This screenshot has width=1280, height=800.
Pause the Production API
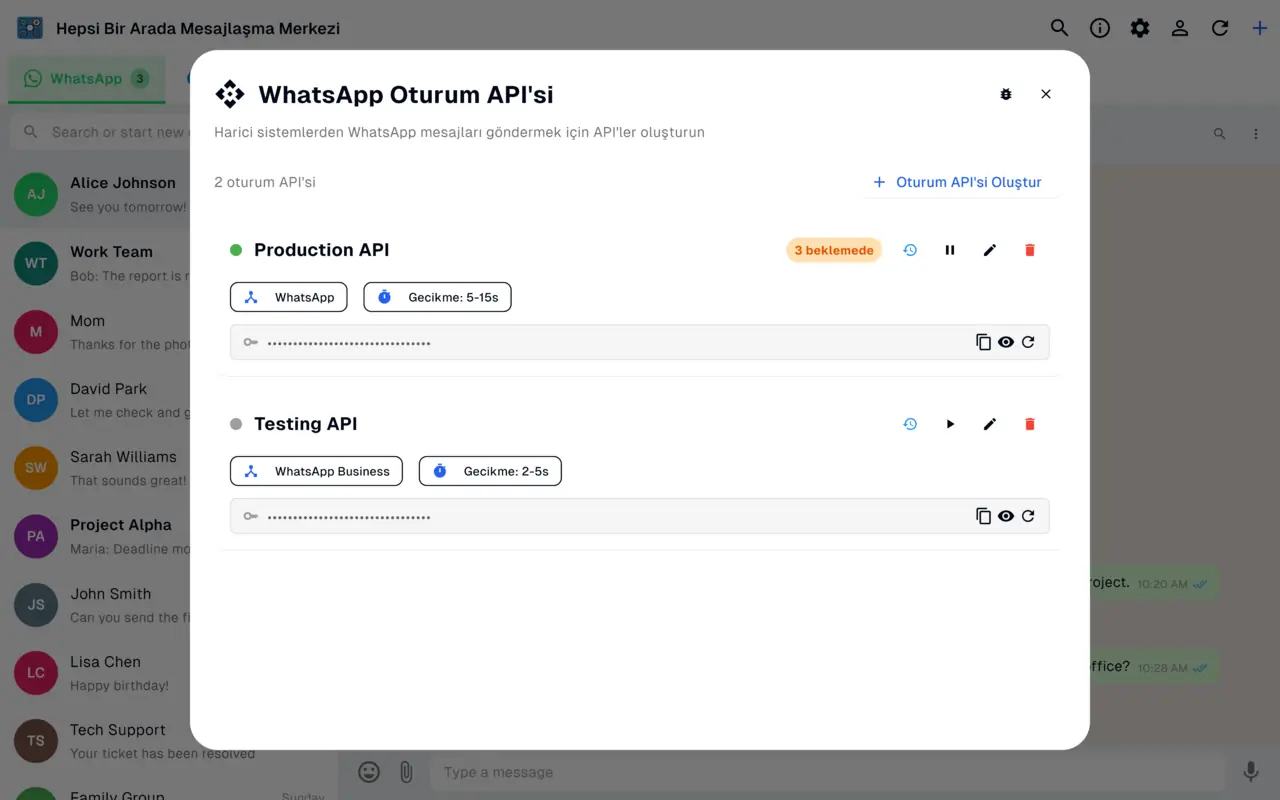950,250
